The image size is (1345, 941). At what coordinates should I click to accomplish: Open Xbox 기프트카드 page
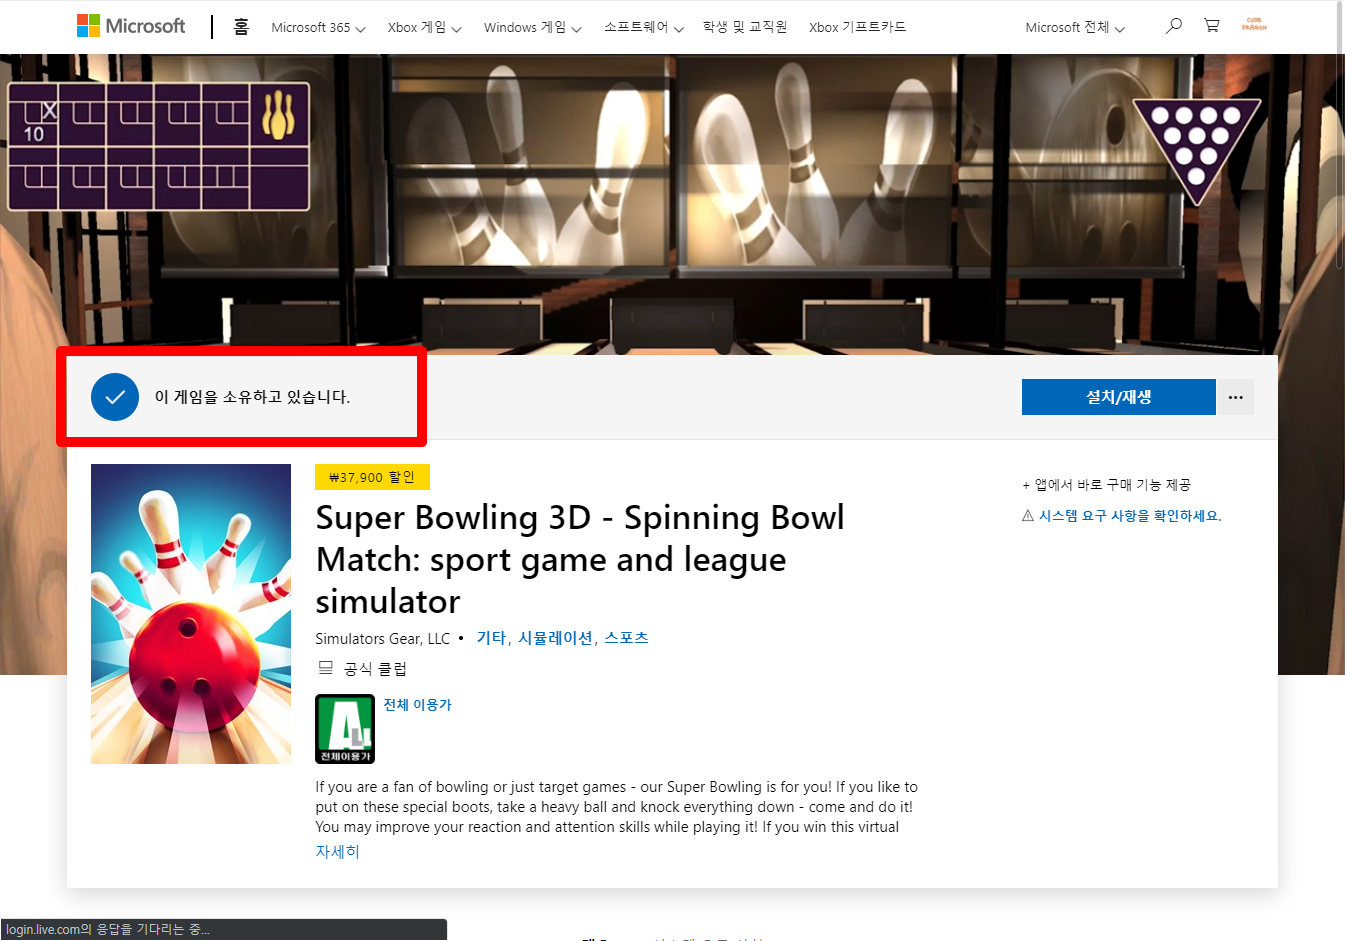coord(857,27)
